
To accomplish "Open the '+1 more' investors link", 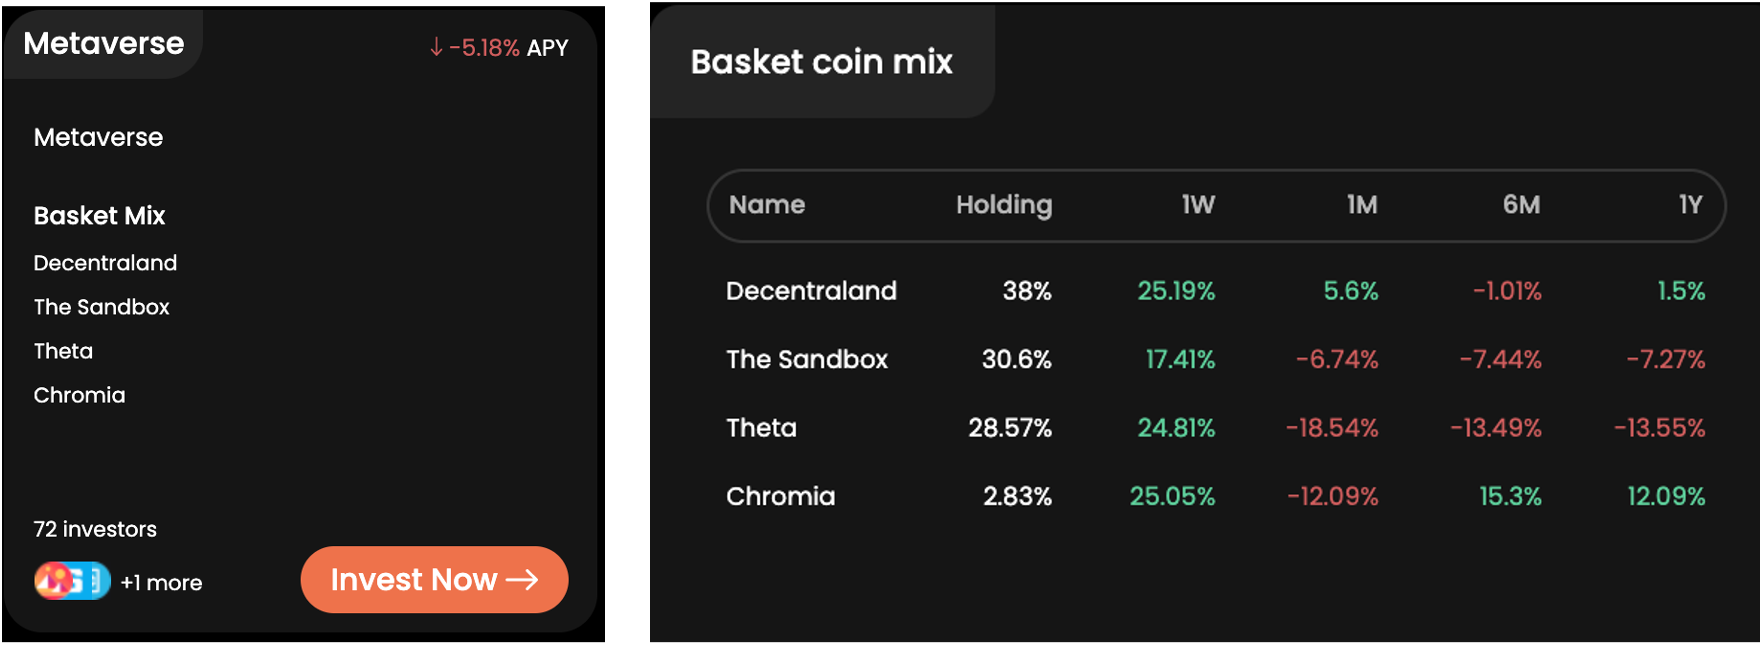I will 161,583.
